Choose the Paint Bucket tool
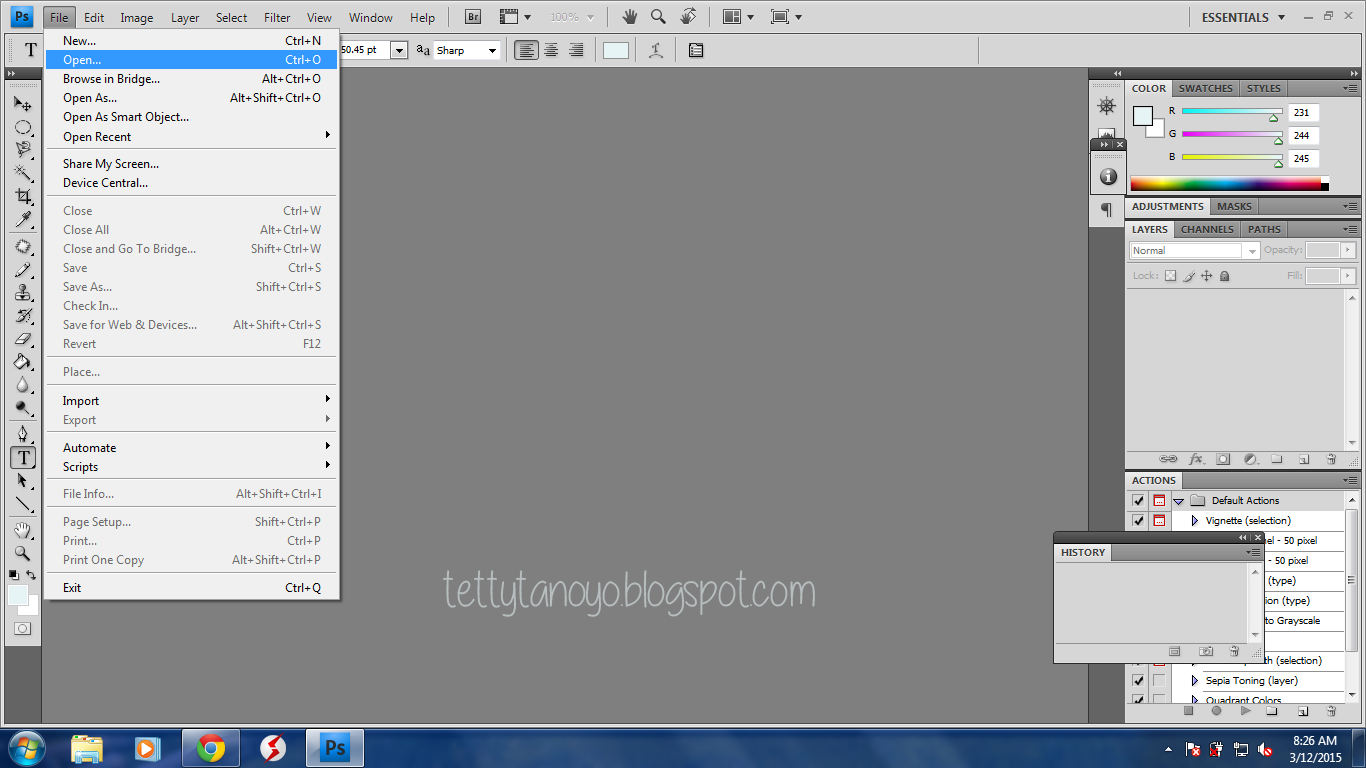 (x=23, y=362)
